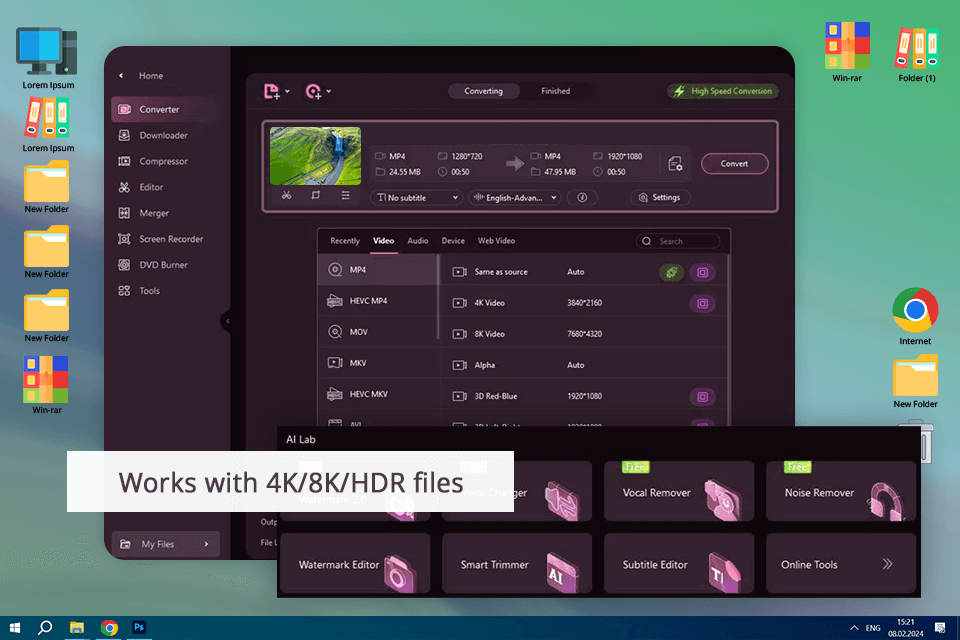Click the purple edit icon on 3D Red-Blue
This screenshot has width=960, height=640.
pos(702,397)
